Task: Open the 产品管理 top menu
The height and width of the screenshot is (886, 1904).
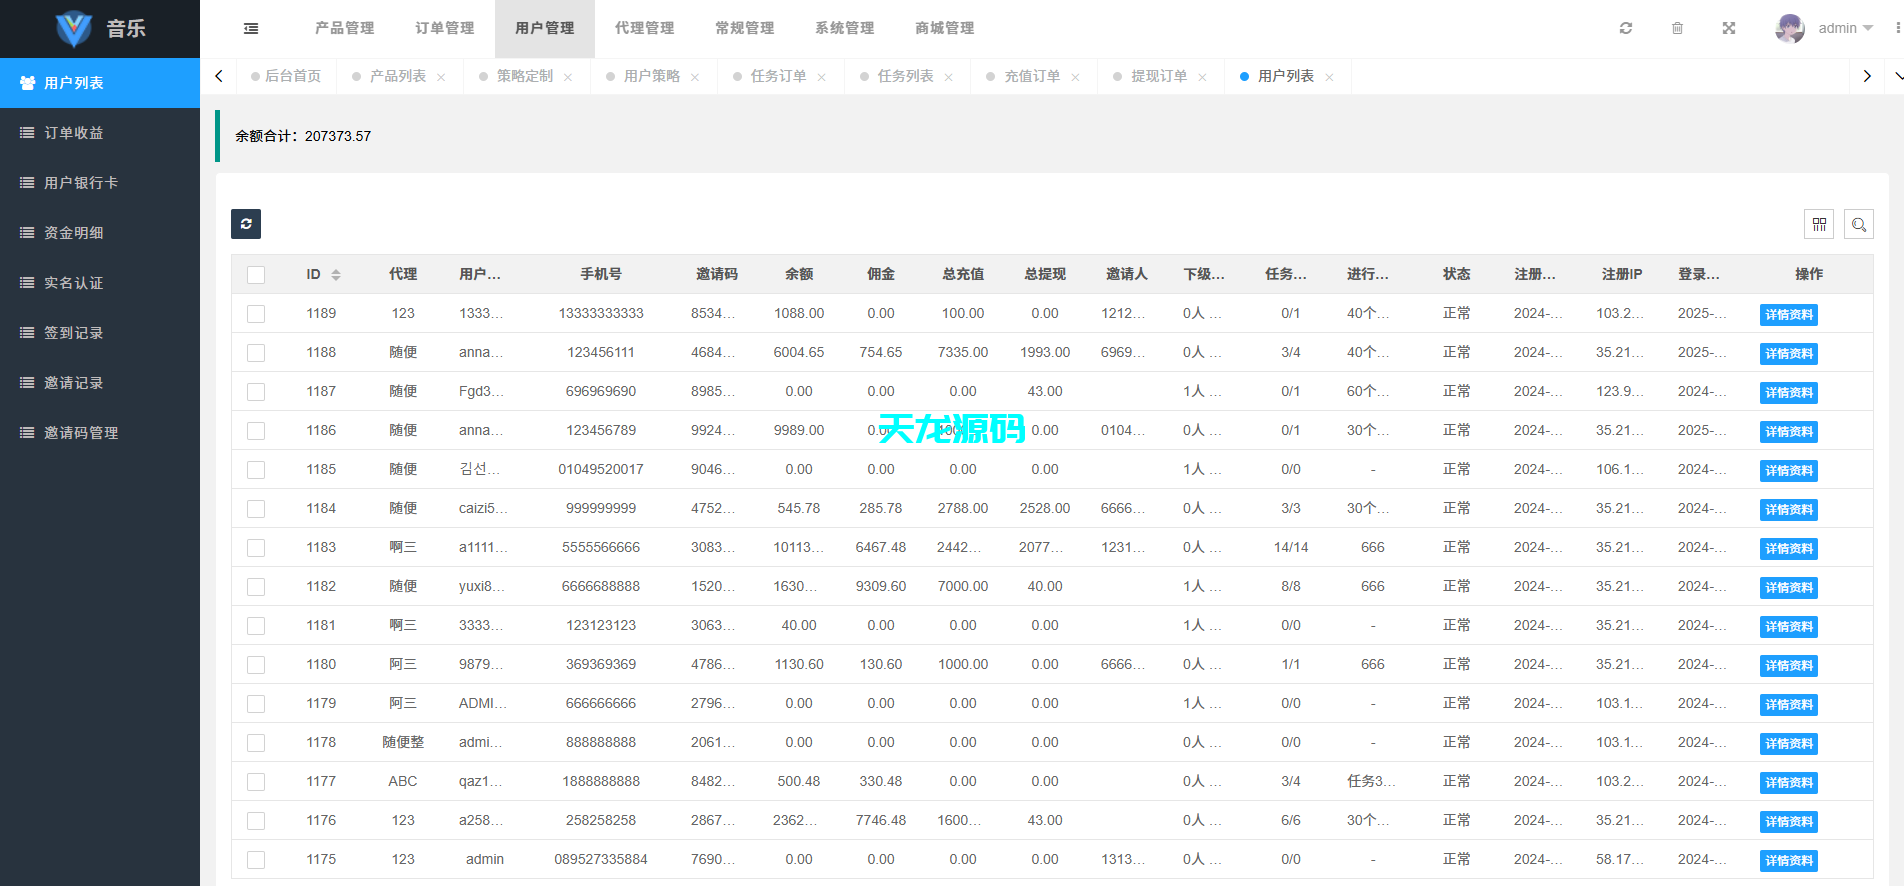Action: tap(345, 28)
